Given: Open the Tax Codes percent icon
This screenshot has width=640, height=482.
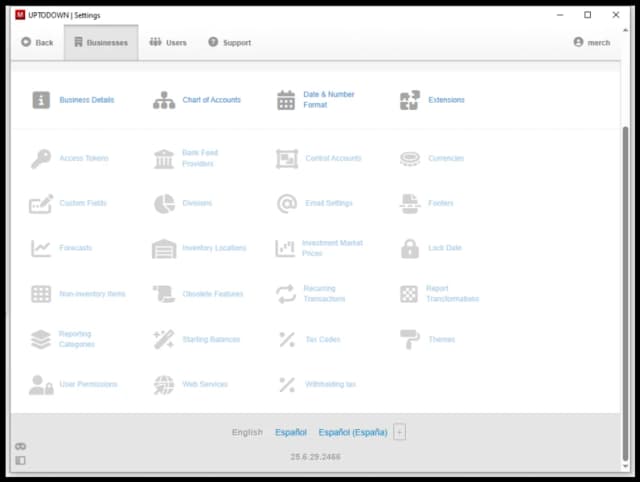Looking at the screenshot, I should [287, 339].
